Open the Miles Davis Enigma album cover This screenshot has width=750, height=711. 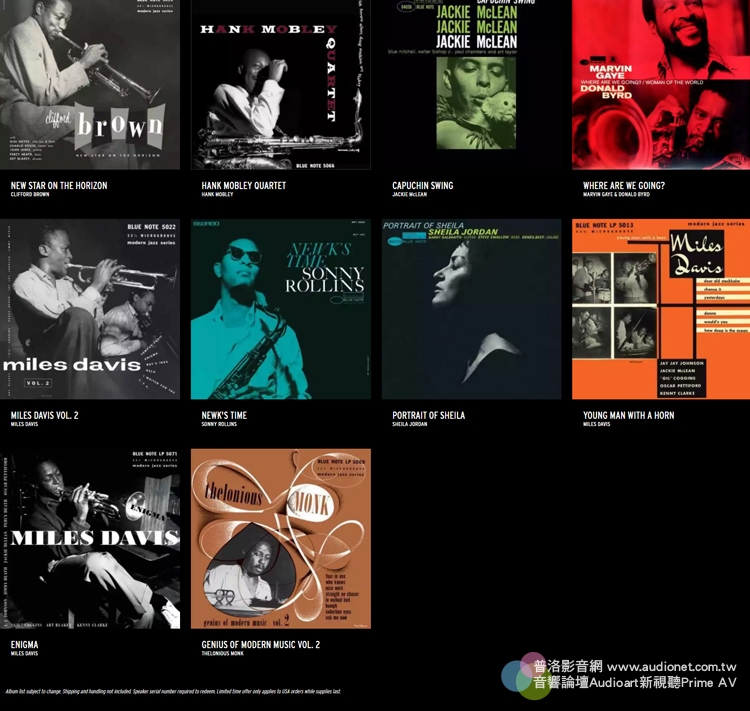point(90,539)
